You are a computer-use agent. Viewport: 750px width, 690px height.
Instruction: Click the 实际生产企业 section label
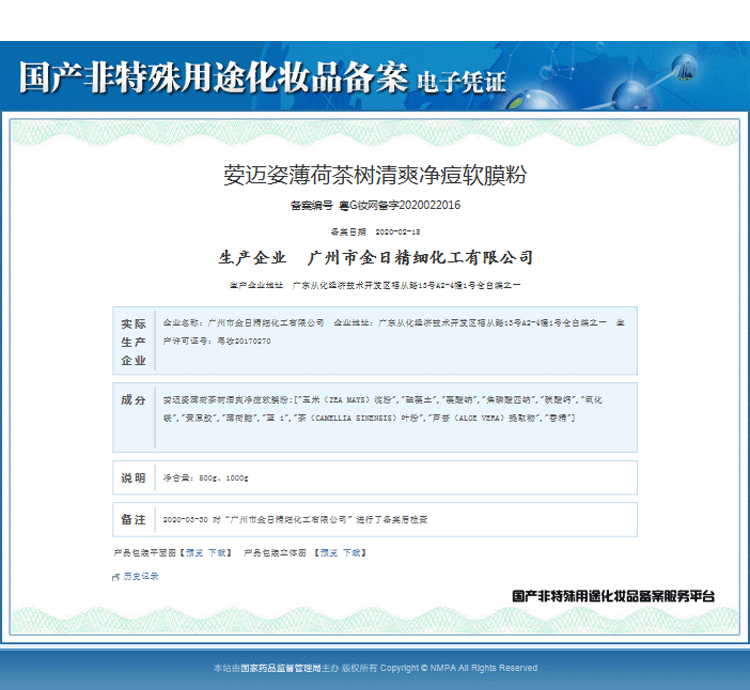point(133,342)
